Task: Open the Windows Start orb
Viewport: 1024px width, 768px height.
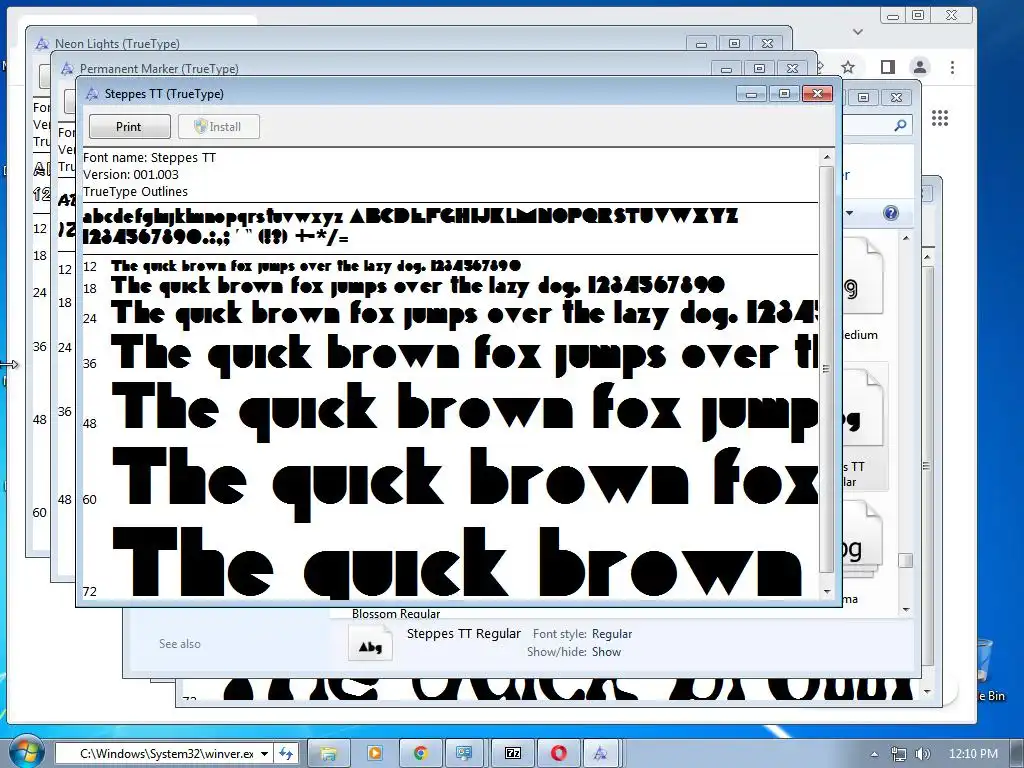Action: pyautogui.click(x=25, y=753)
